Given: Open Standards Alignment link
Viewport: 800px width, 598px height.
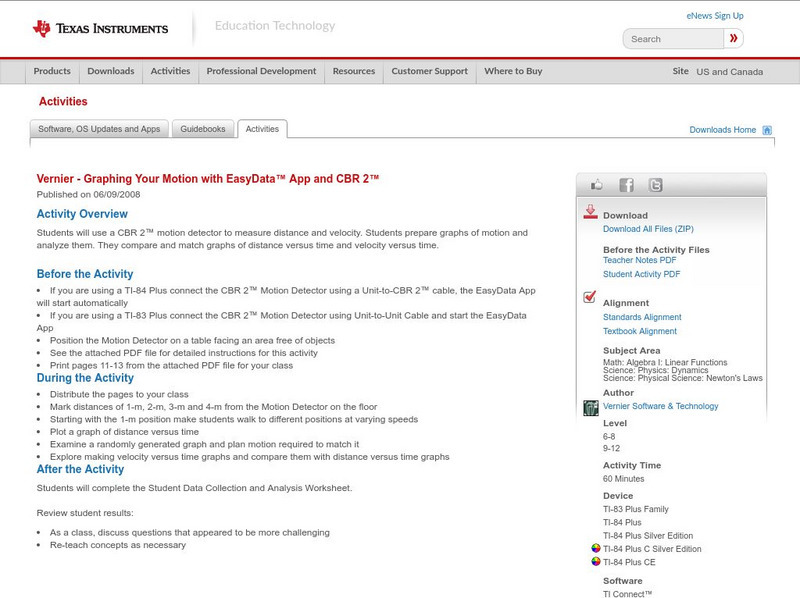Looking at the screenshot, I should pyautogui.click(x=642, y=317).
